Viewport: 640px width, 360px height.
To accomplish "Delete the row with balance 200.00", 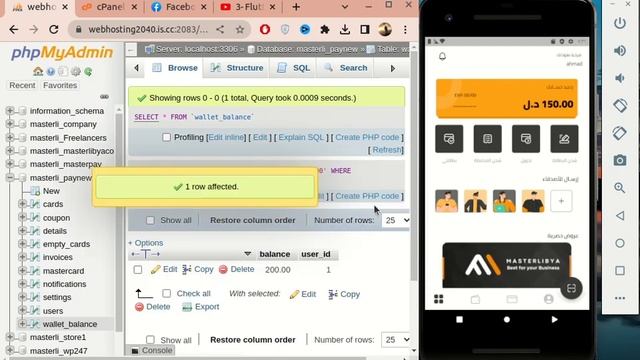I will pyautogui.click(x=237, y=269).
